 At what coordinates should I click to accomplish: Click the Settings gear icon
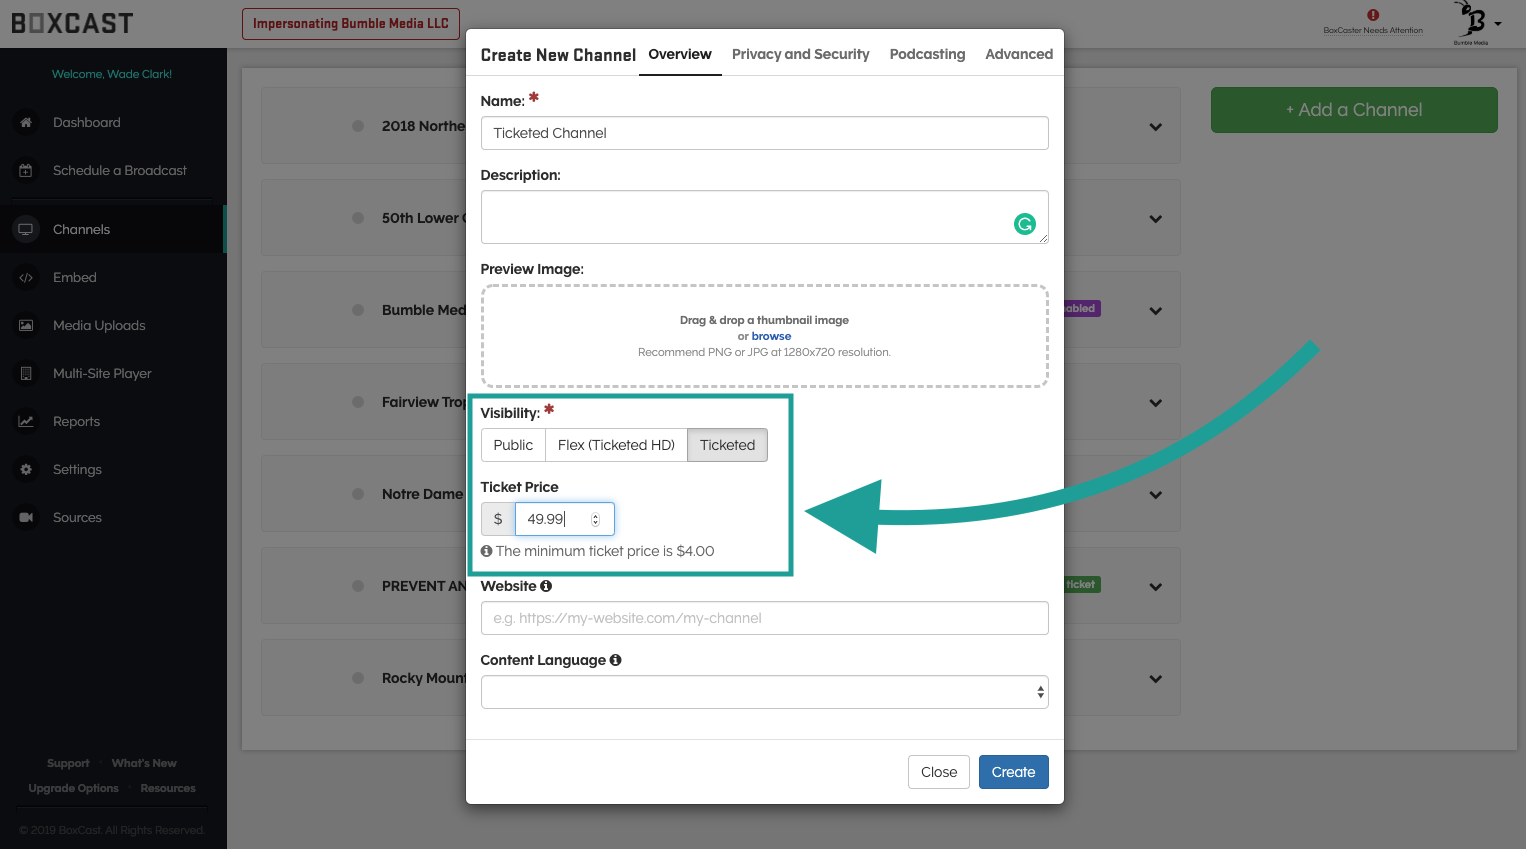[26, 470]
